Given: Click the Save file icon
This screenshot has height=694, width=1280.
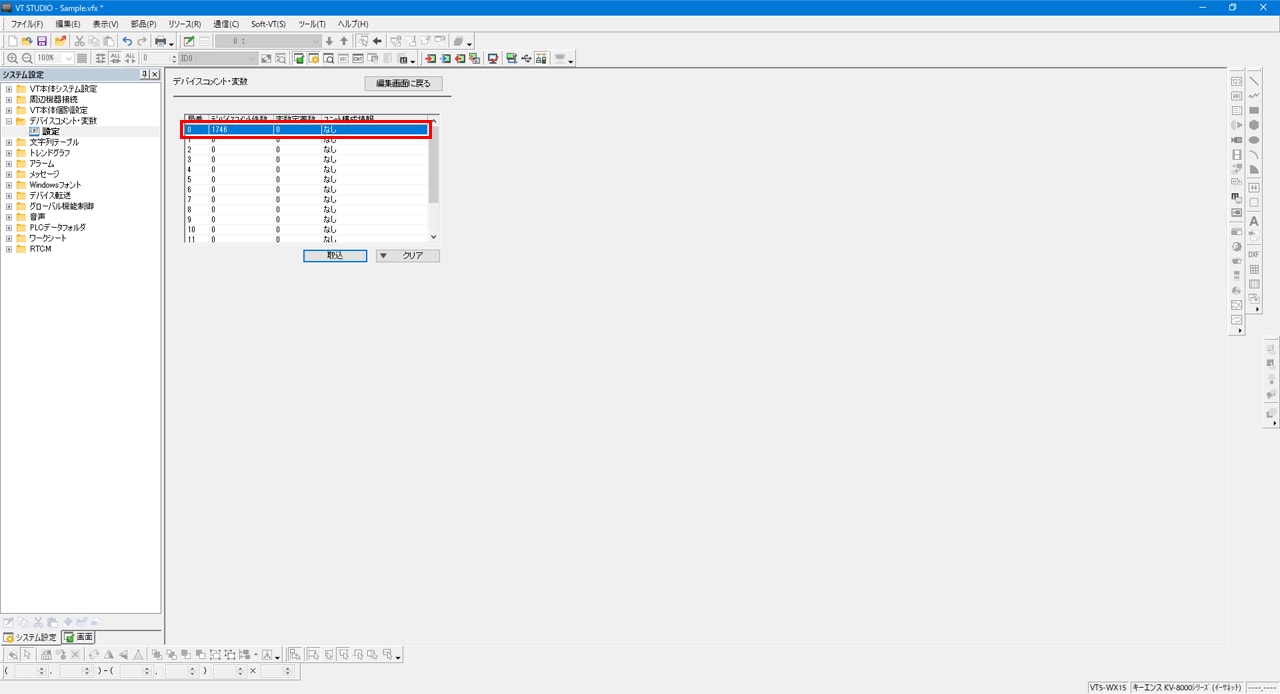Looking at the screenshot, I should point(42,41).
